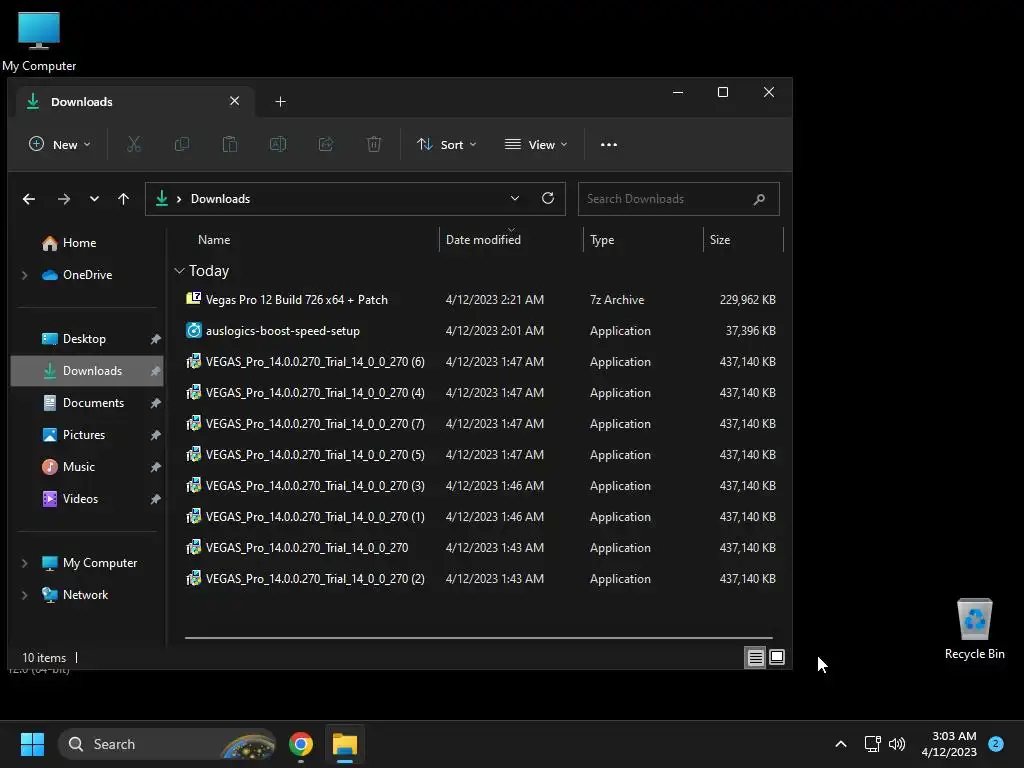1024x768 pixels.
Task: Add a new tab in File Explorer
Action: coord(280,102)
